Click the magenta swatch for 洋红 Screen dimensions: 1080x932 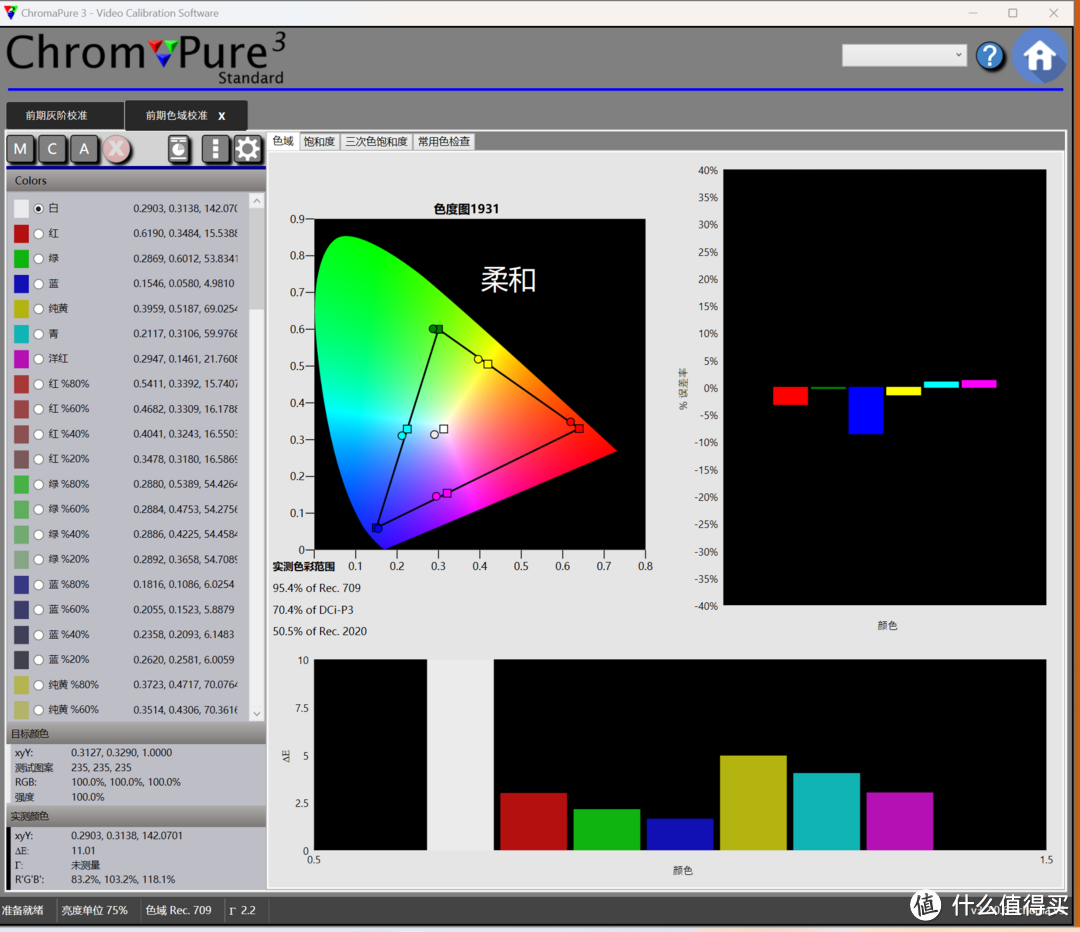[x=21, y=359]
